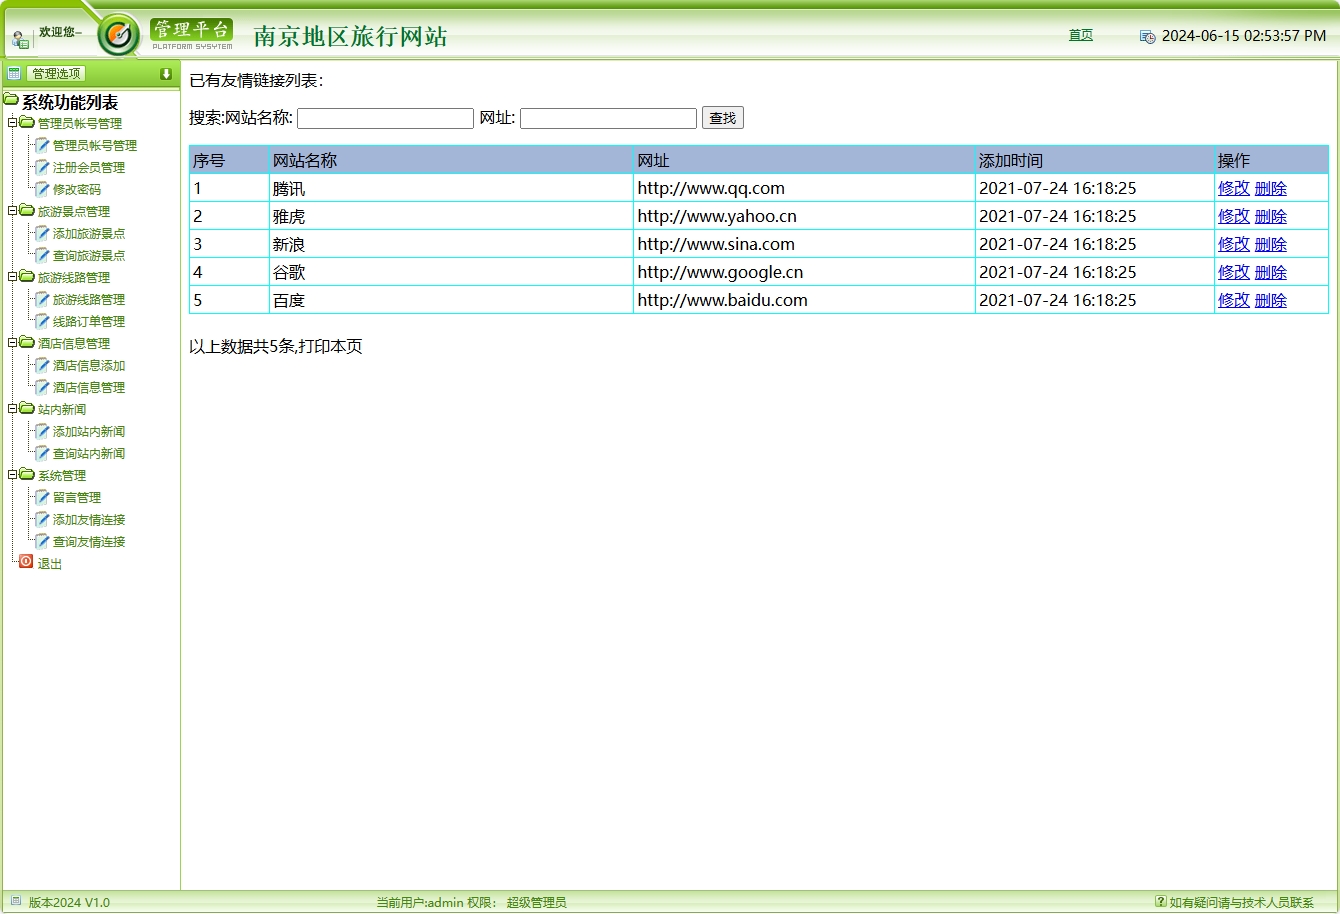Click the 系统功能列表 root folder icon
The image size is (1340, 914).
(11, 101)
